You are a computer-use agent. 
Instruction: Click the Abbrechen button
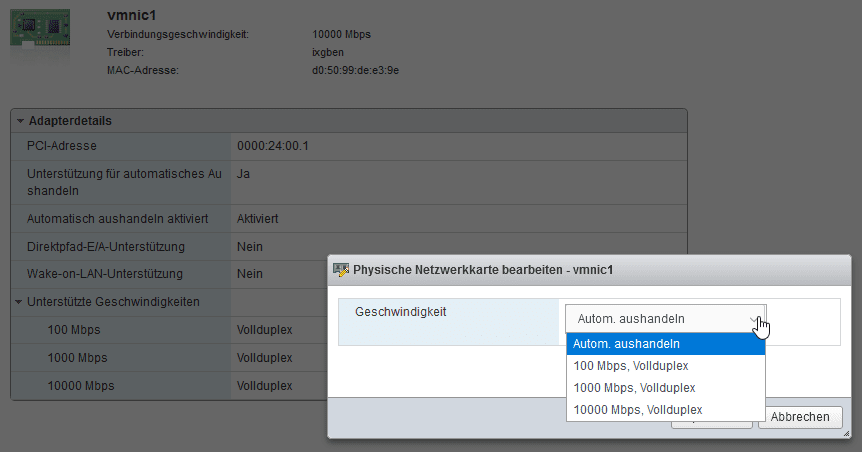click(800, 417)
